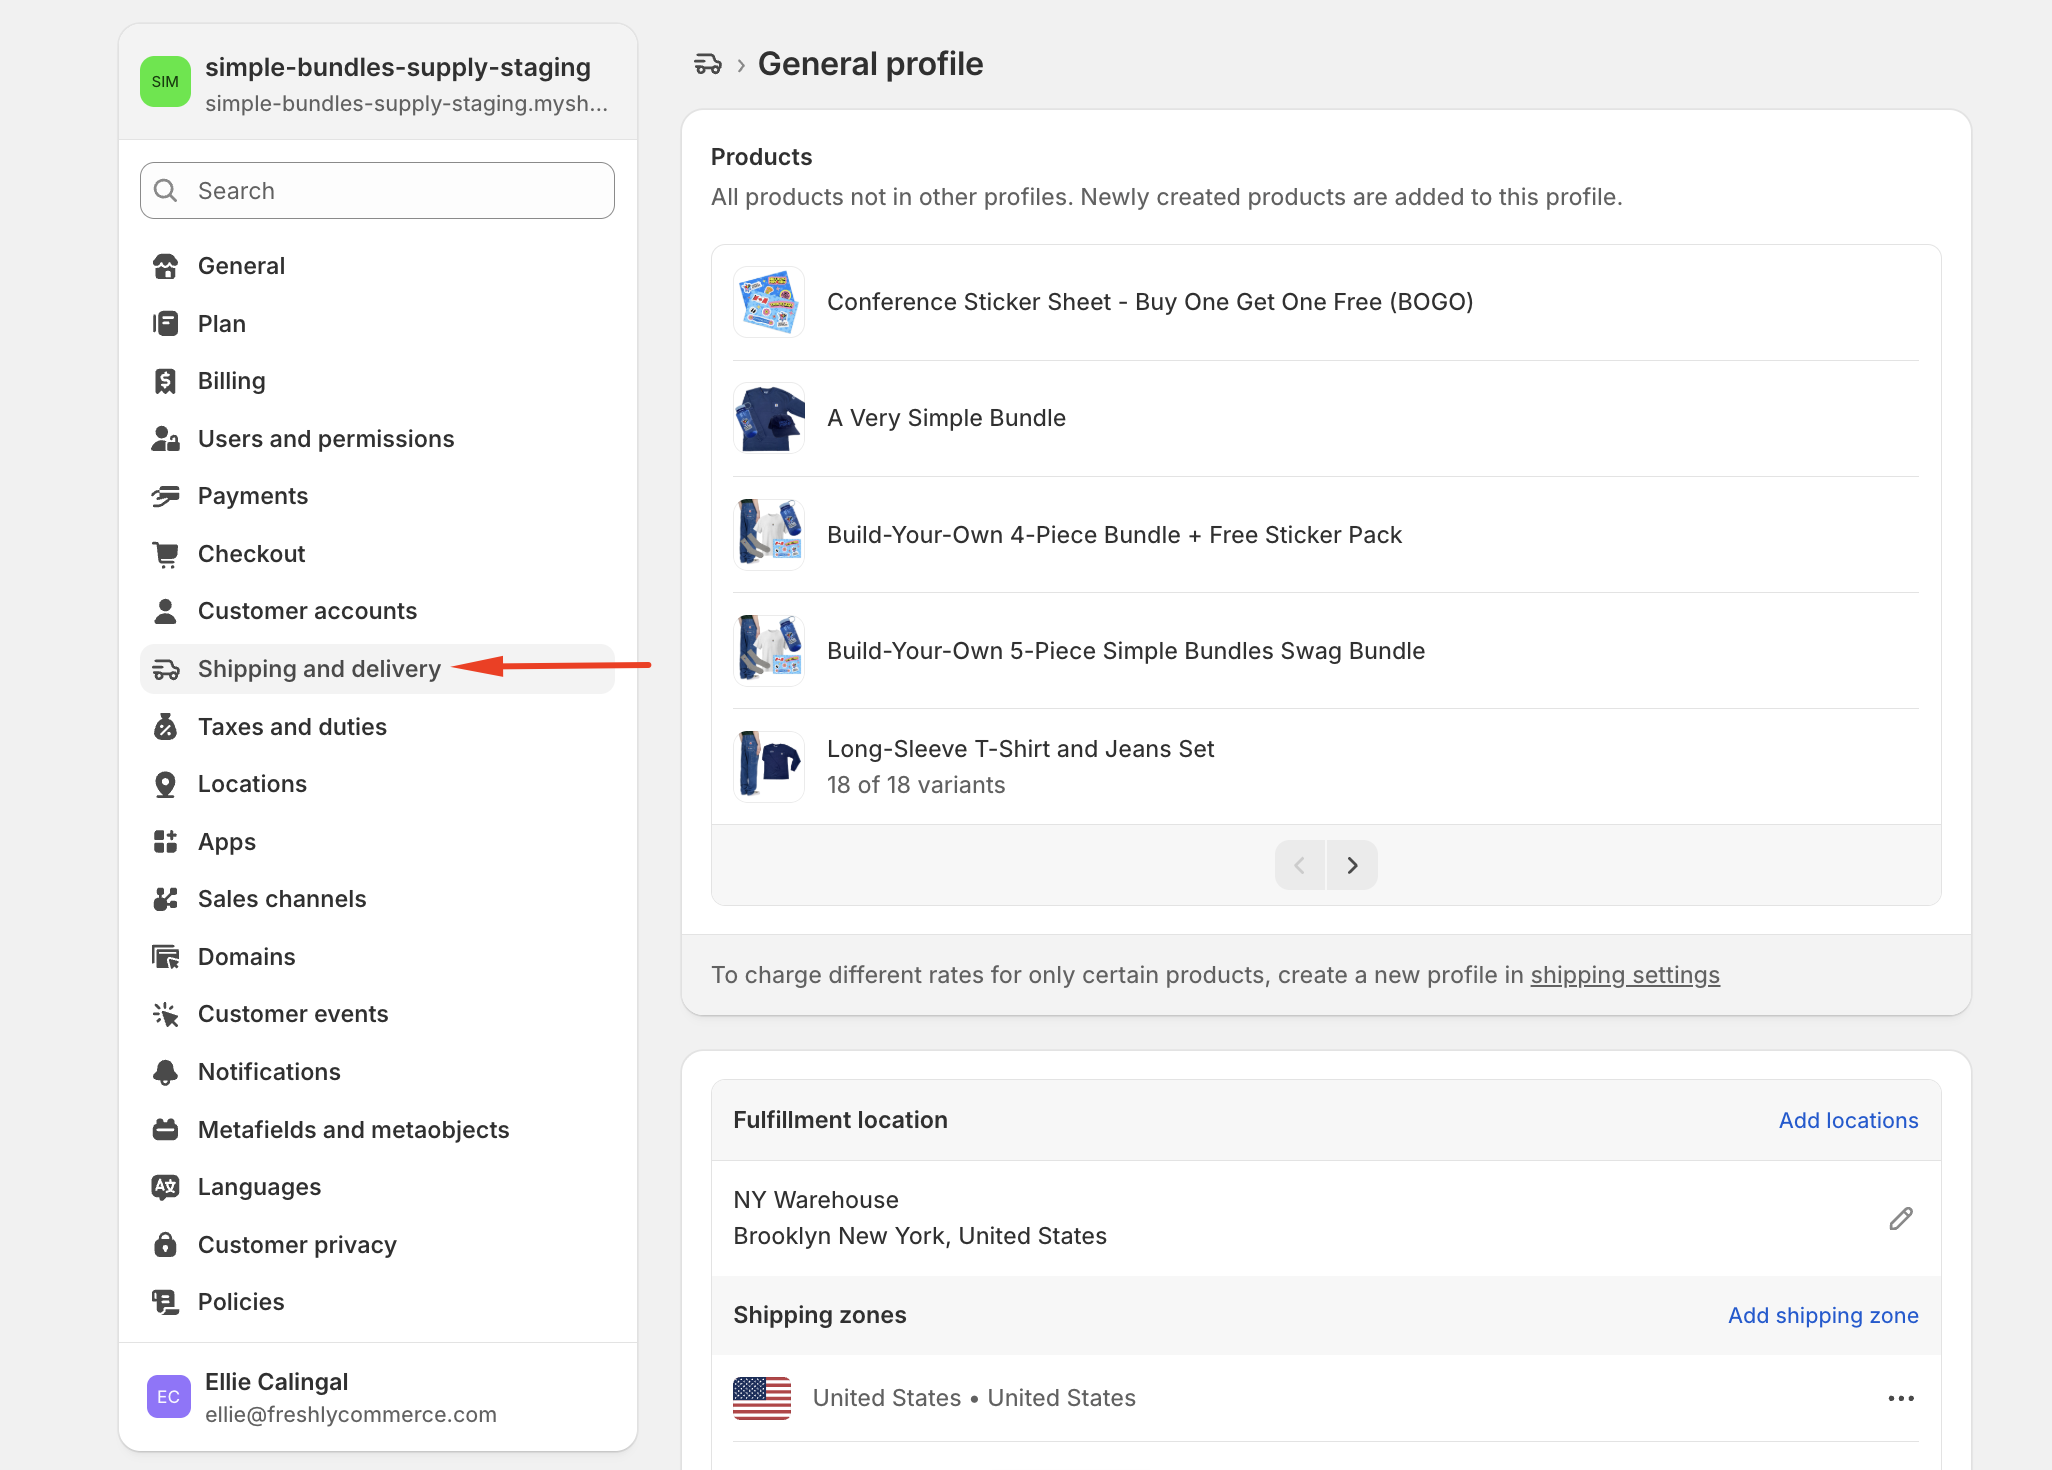Follow the shipping settings link

[x=1624, y=975]
